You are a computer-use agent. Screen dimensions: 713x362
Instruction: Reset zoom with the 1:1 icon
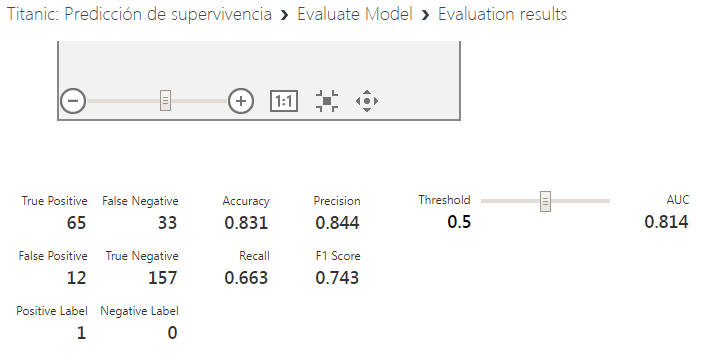(x=284, y=101)
